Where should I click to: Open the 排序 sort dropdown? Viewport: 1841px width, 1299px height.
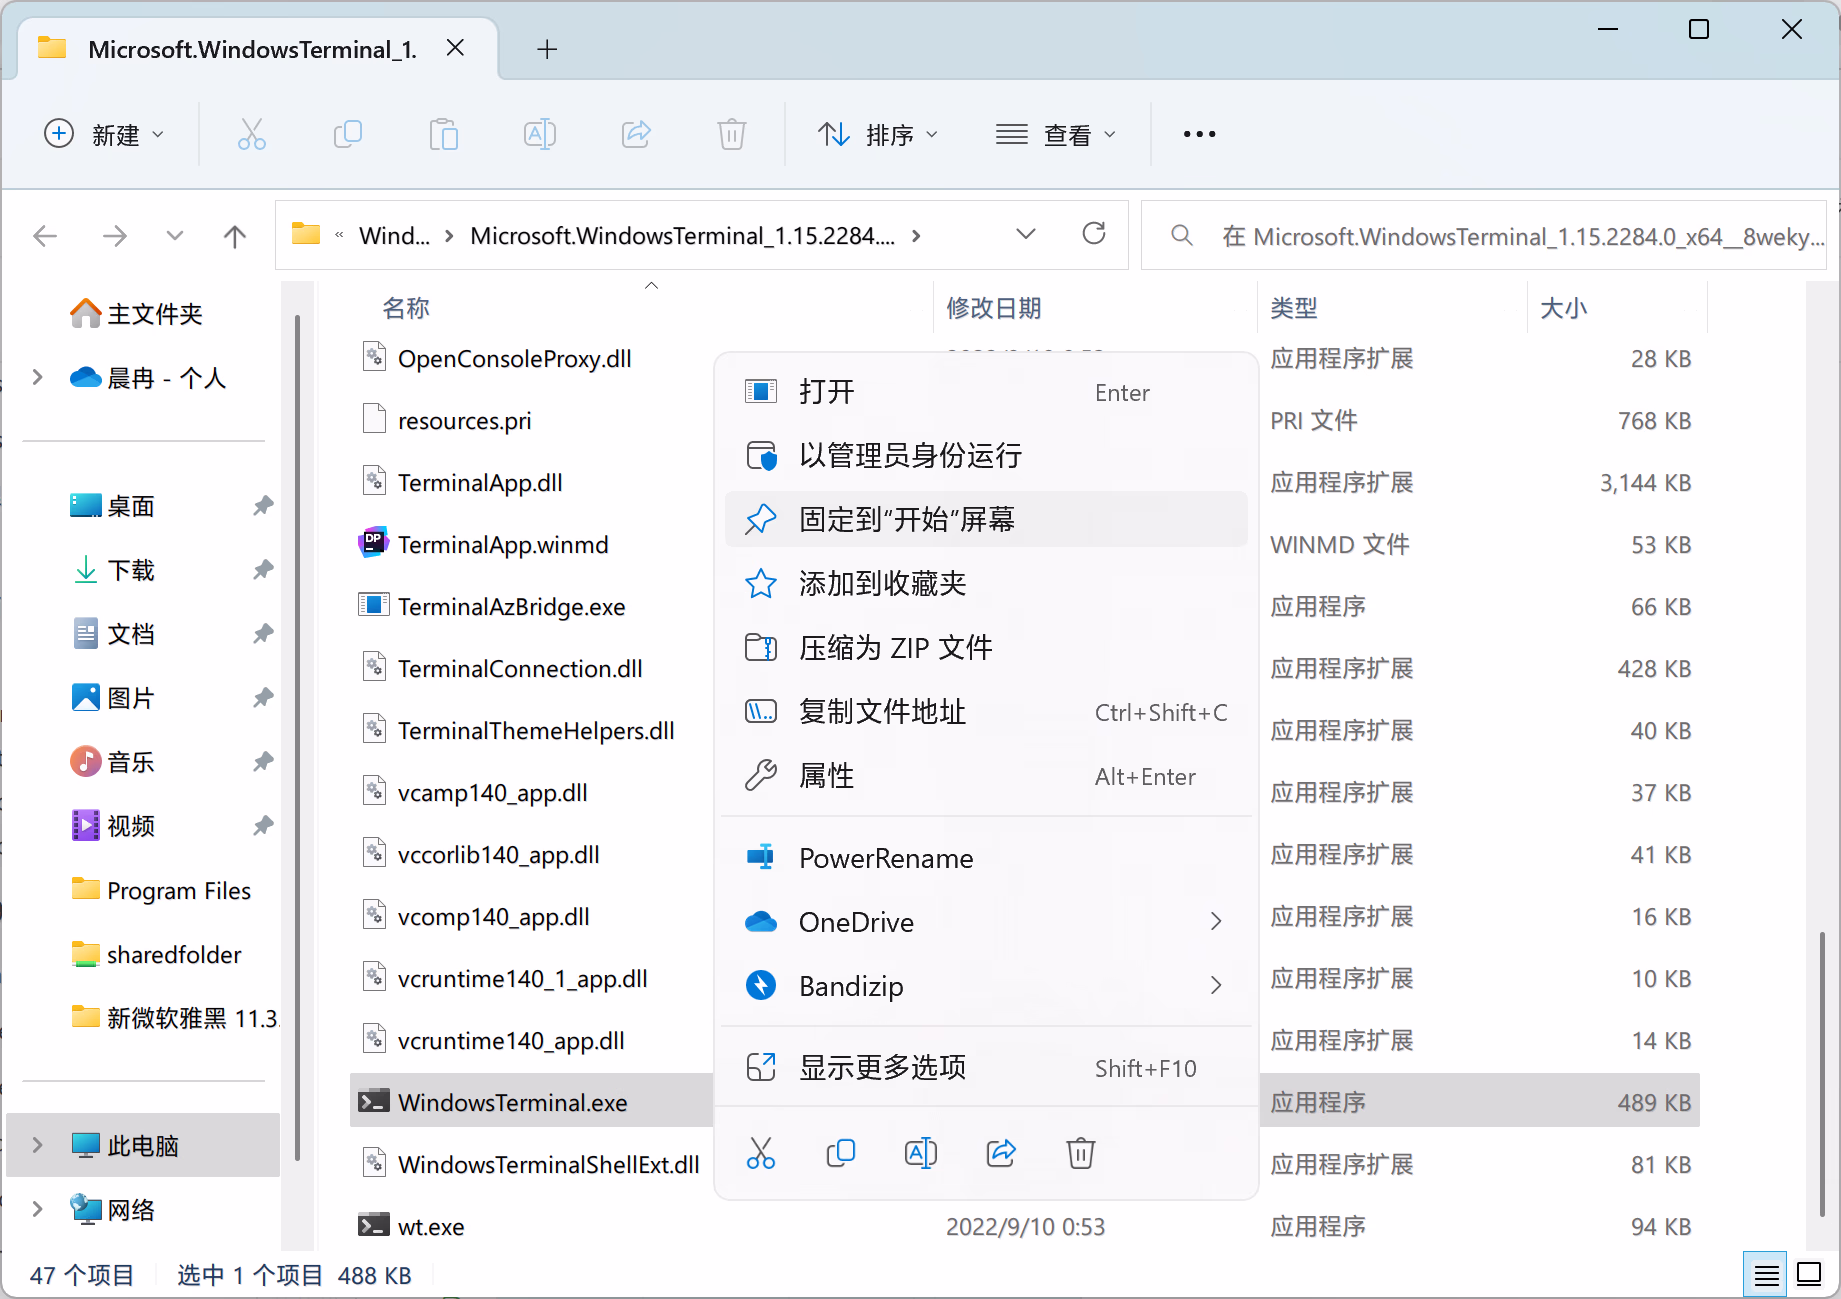(x=878, y=134)
